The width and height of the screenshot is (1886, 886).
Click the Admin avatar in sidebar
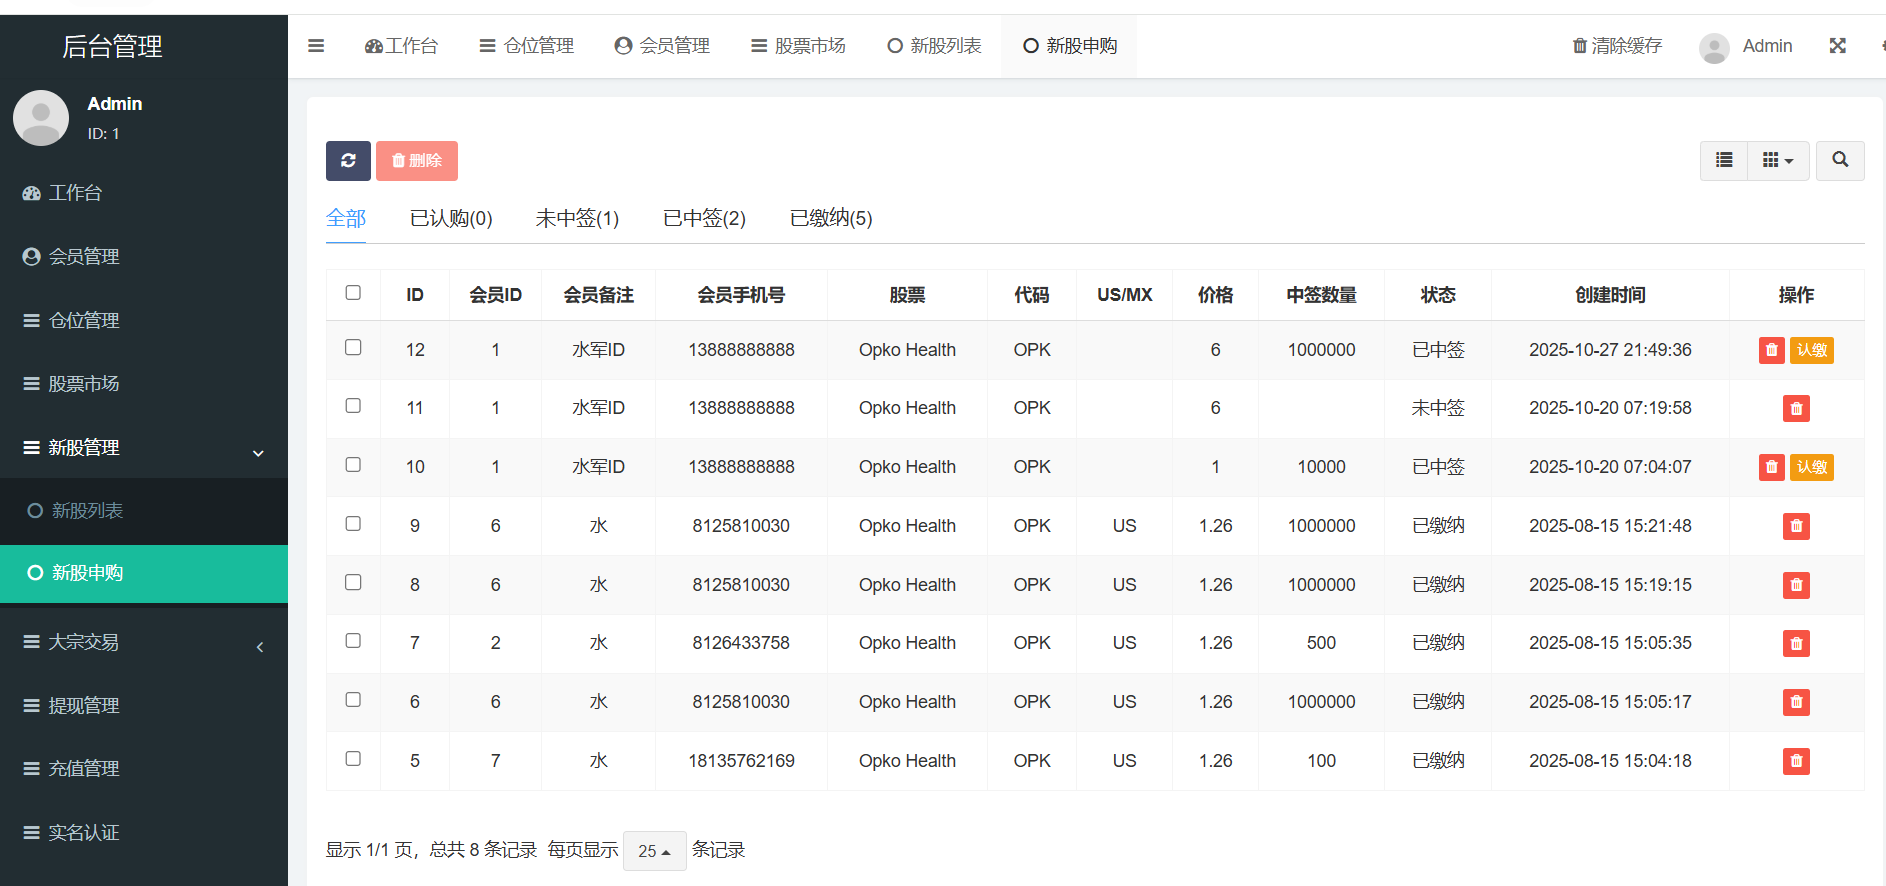pos(41,118)
